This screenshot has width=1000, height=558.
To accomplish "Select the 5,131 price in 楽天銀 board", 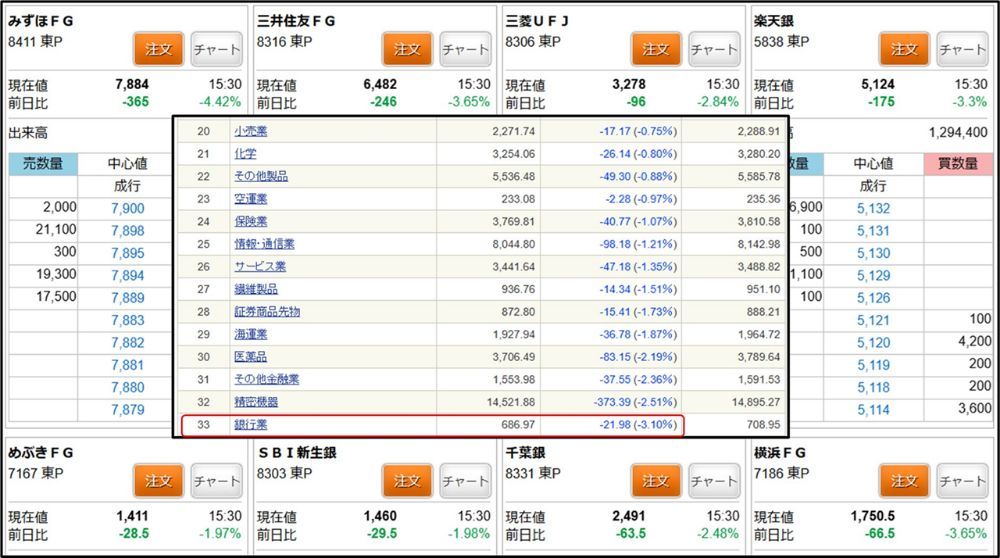I will pos(873,231).
